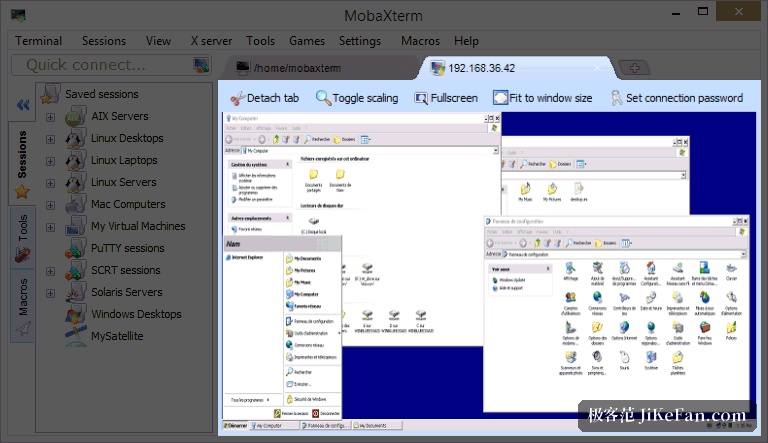Expand AIX Servers tree node
The width and height of the screenshot is (768, 443).
[50, 117]
